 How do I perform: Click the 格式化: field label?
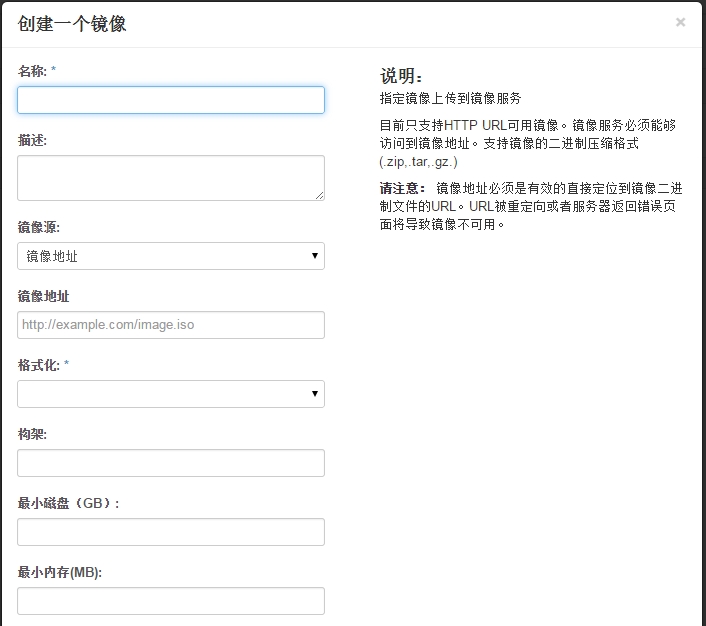(39, 365)
